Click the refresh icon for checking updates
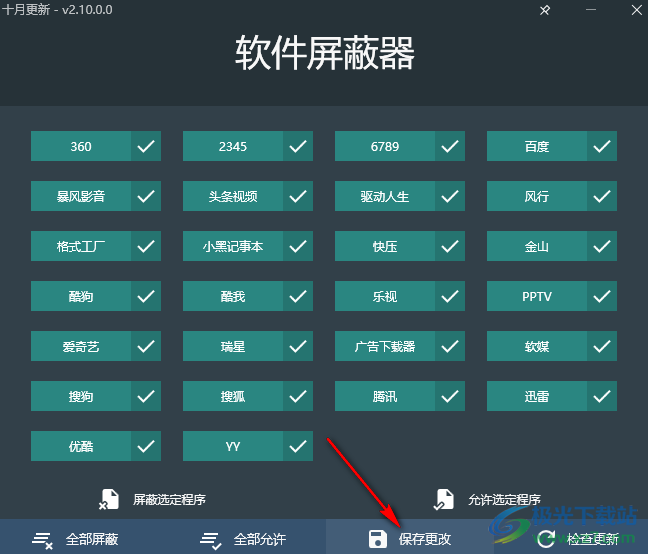This screenshot has height=554, width=648. [x=546, y=540]
